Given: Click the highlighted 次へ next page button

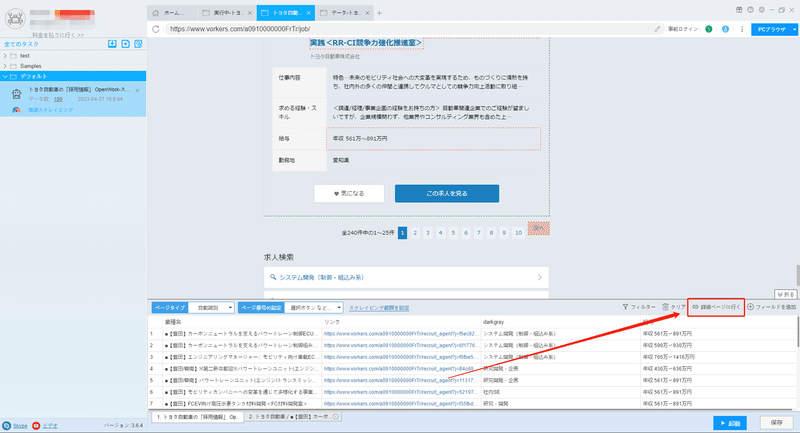Looking at the screenshot, I should coord(538,228).
